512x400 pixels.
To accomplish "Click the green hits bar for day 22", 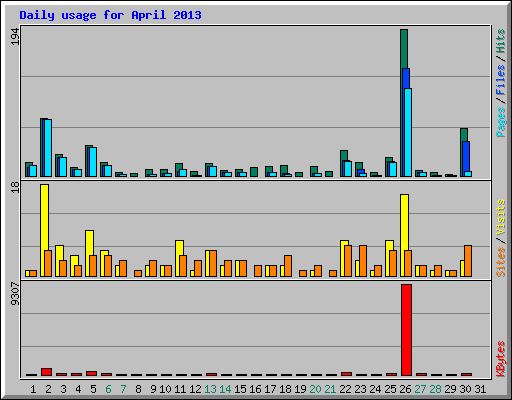I will (344, 155).
